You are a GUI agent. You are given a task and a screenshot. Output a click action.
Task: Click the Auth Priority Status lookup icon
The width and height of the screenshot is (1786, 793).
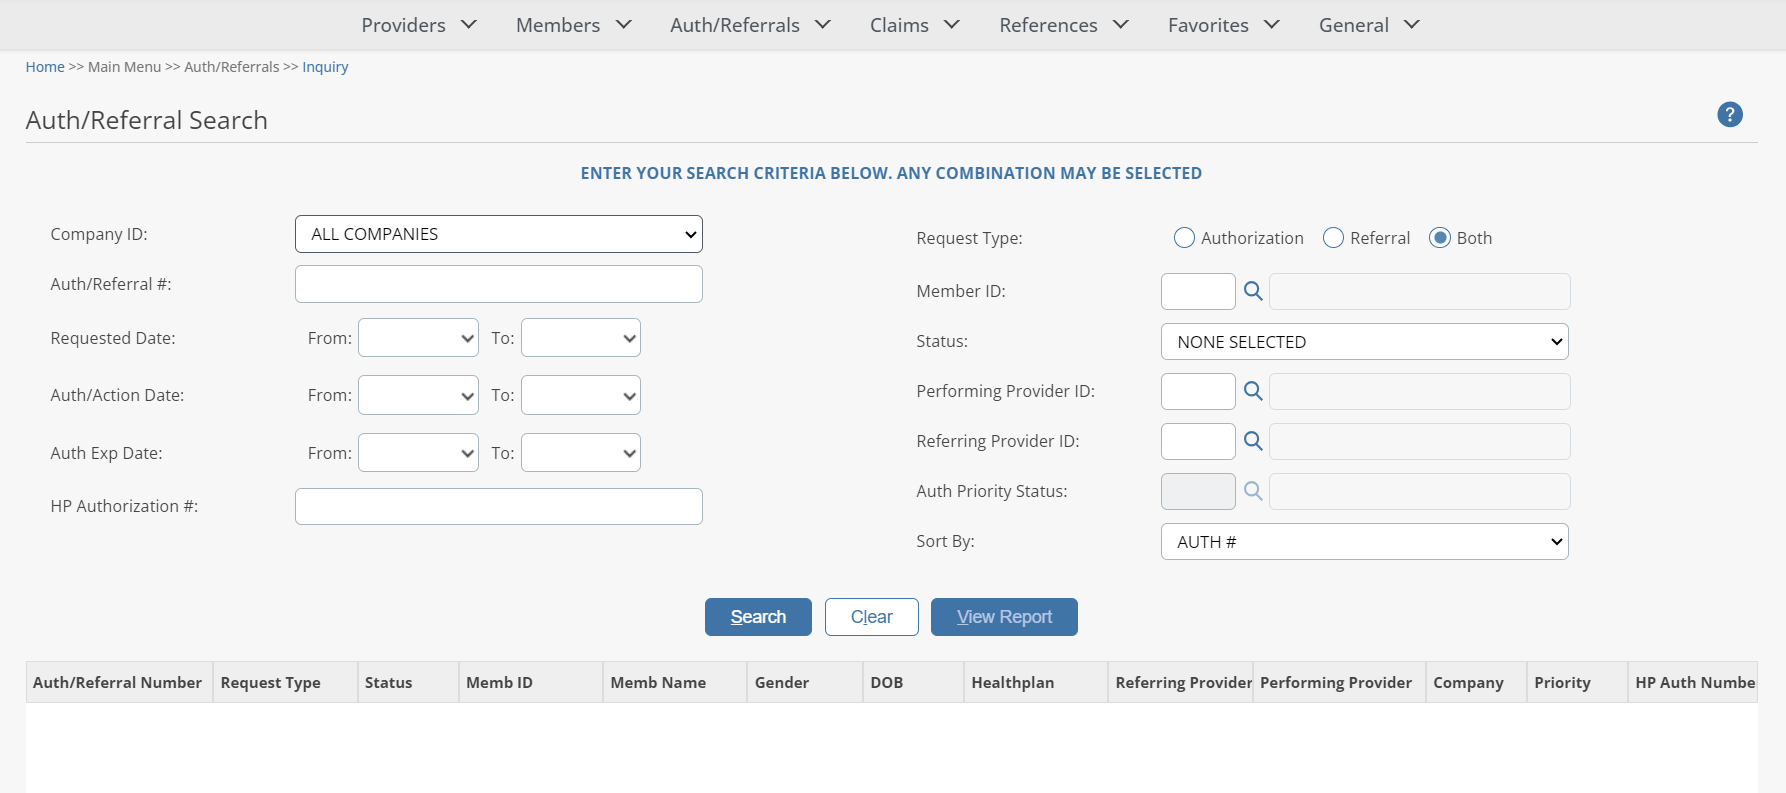coord(1252,491)
